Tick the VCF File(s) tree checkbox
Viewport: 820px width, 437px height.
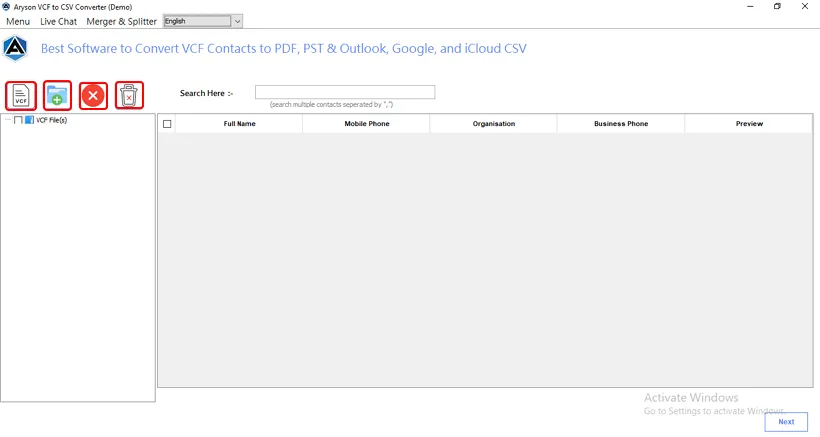pos(18,120)
